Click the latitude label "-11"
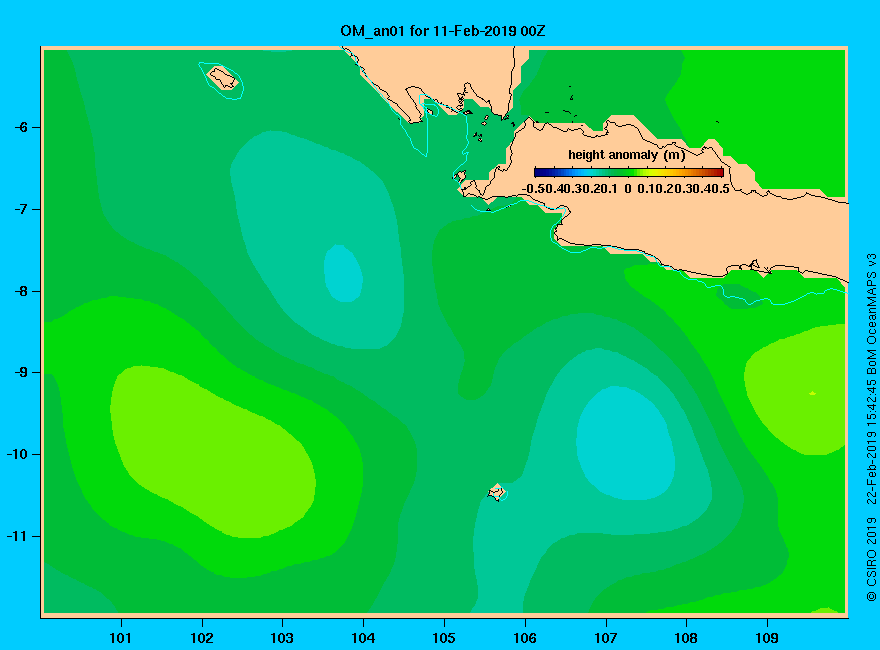This screenshot has height=650, width=880. 17,536
